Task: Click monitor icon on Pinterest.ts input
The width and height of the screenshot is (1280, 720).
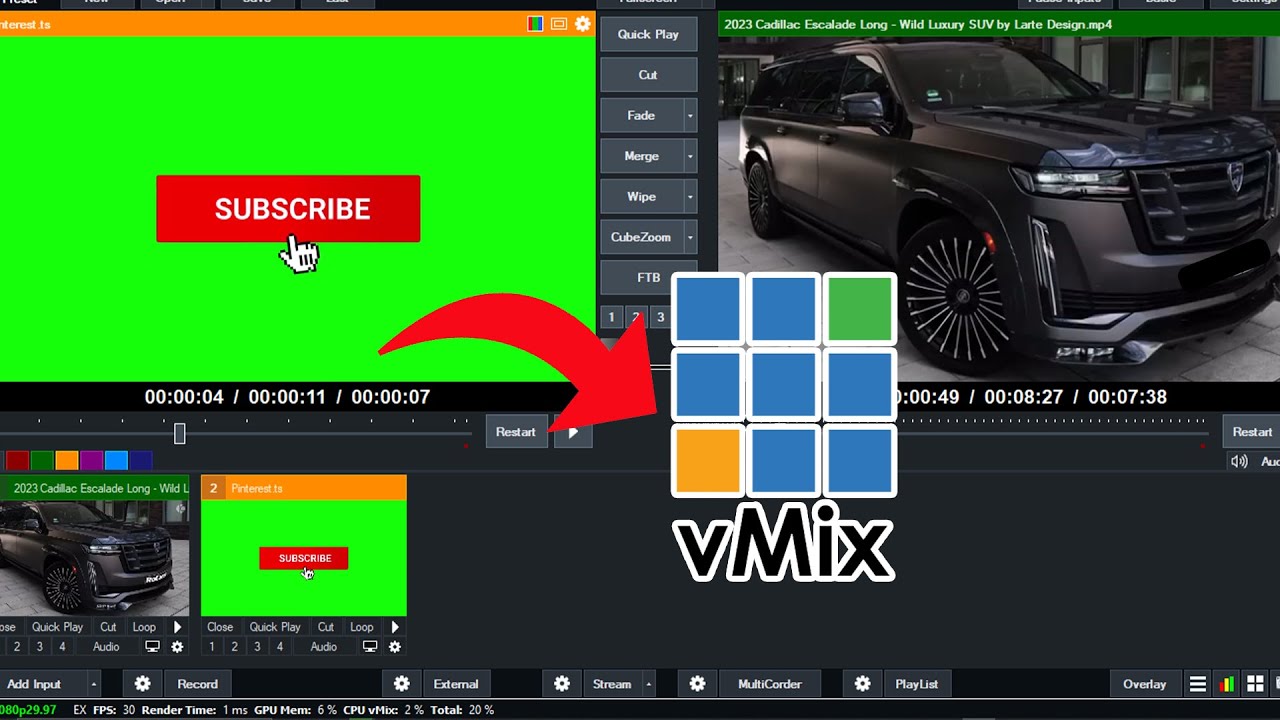Action: 370,647
